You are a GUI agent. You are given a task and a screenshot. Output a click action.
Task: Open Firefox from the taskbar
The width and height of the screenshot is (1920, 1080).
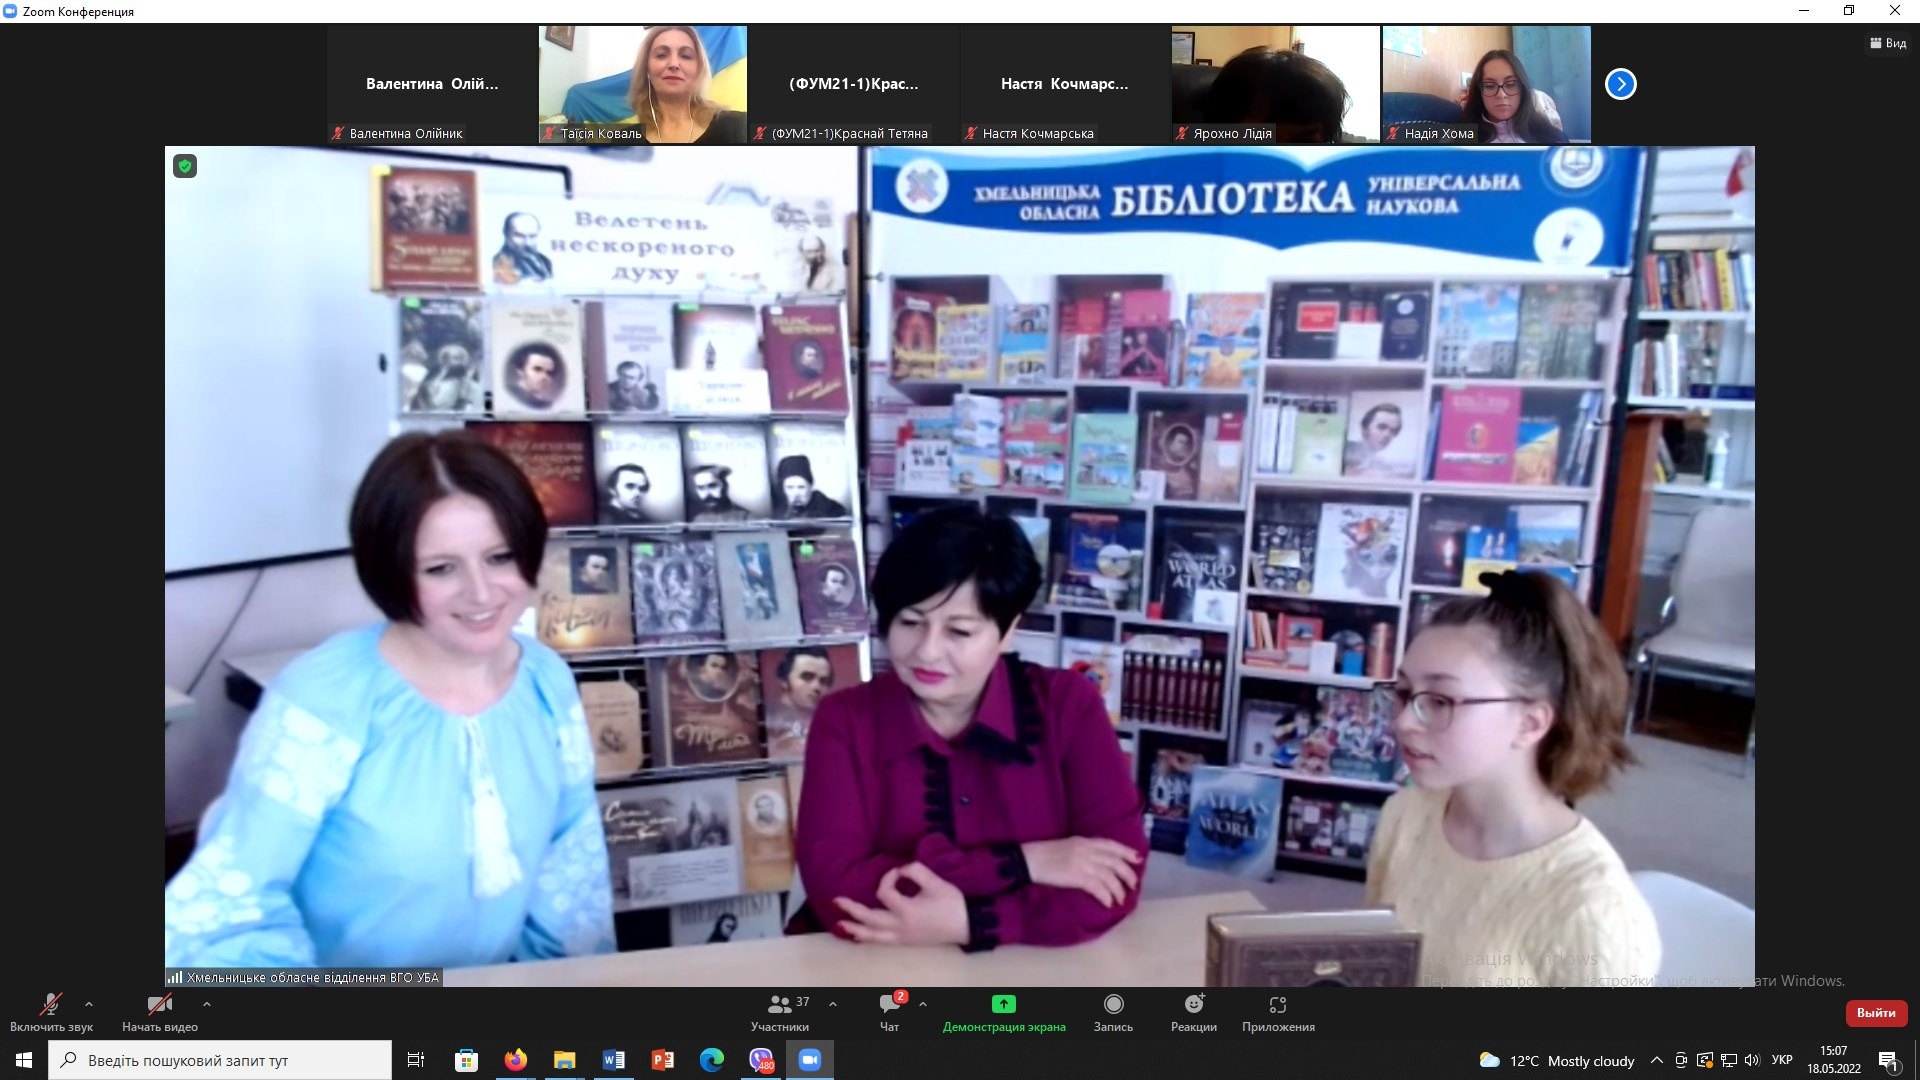(x=516, y=1060)
